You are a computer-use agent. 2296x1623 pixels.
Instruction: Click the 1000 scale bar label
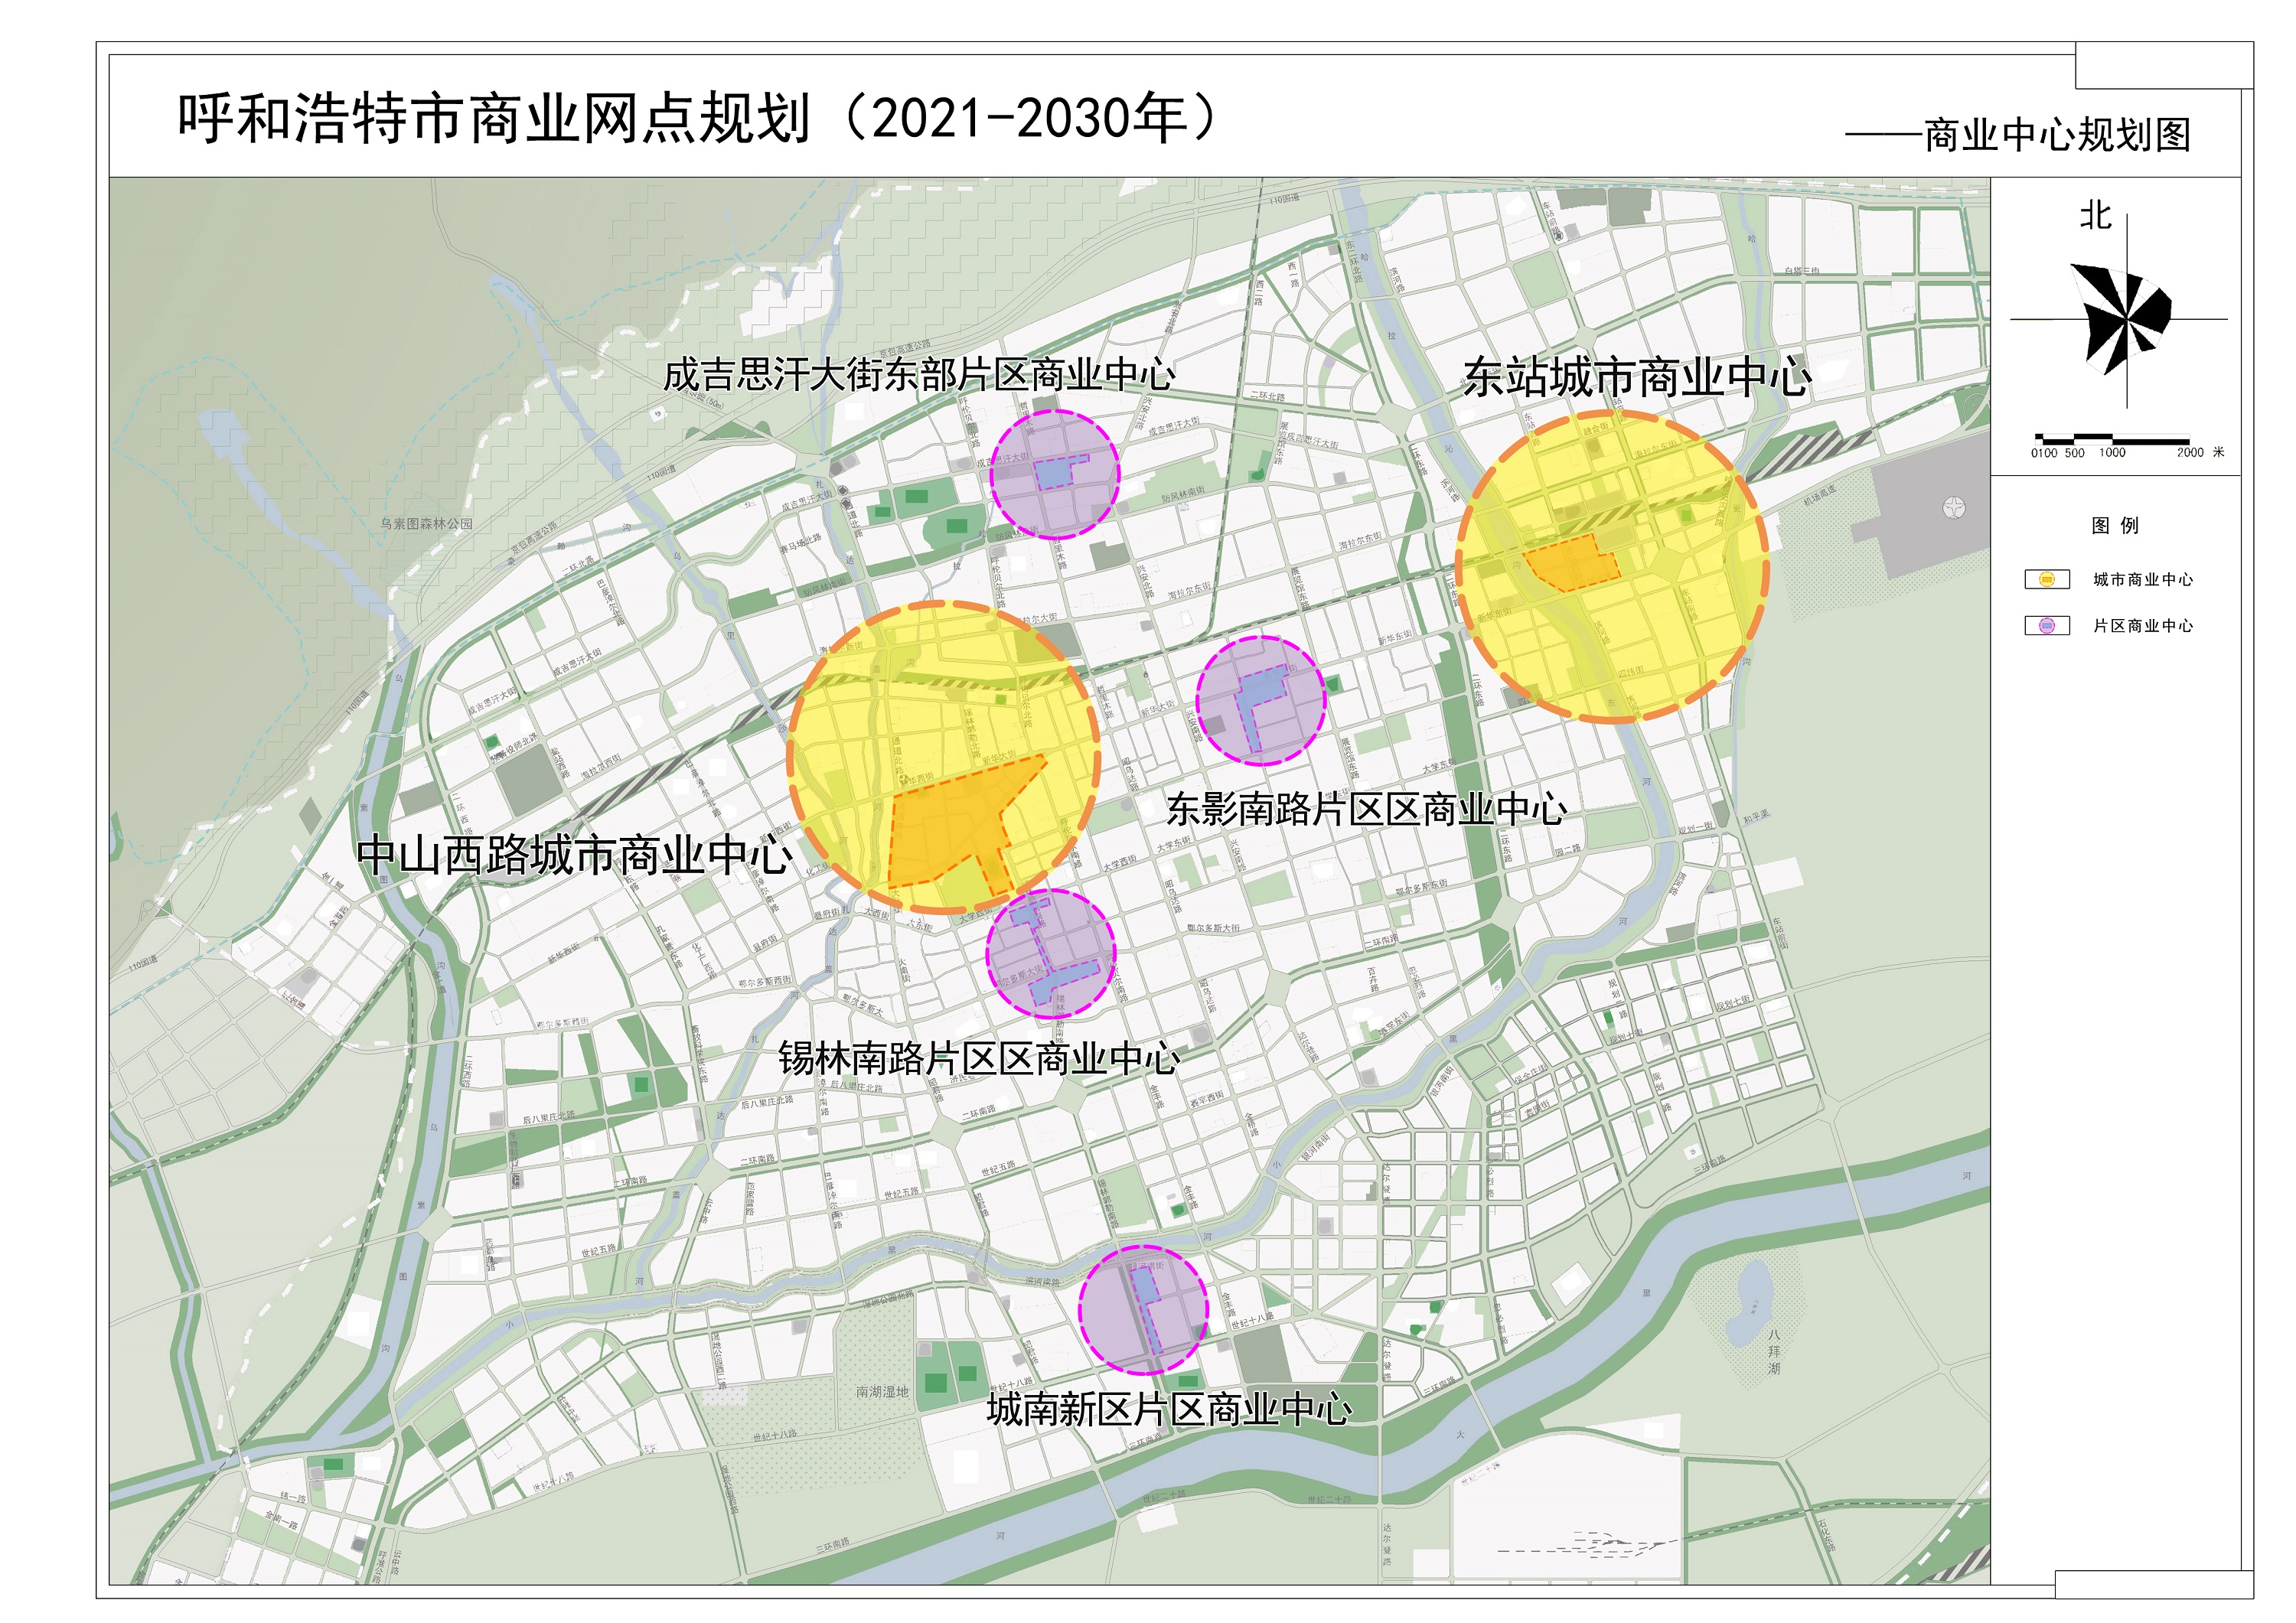[x=2112, y=453]
